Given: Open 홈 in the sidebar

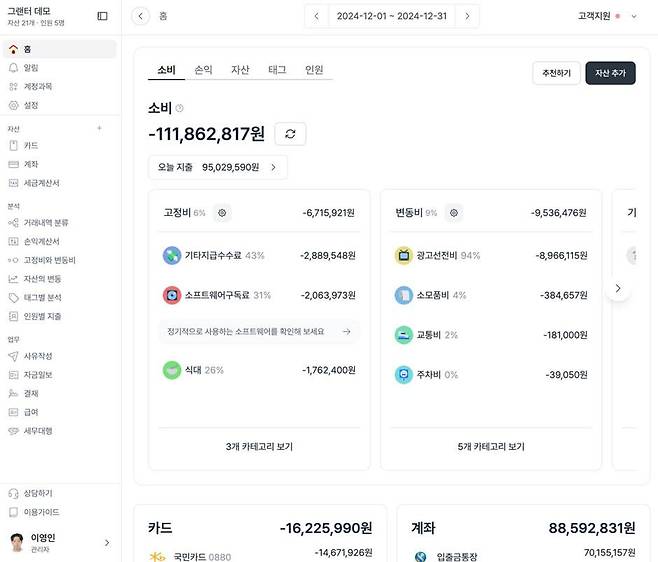Looking at the screenshot, I should point(59,49).
